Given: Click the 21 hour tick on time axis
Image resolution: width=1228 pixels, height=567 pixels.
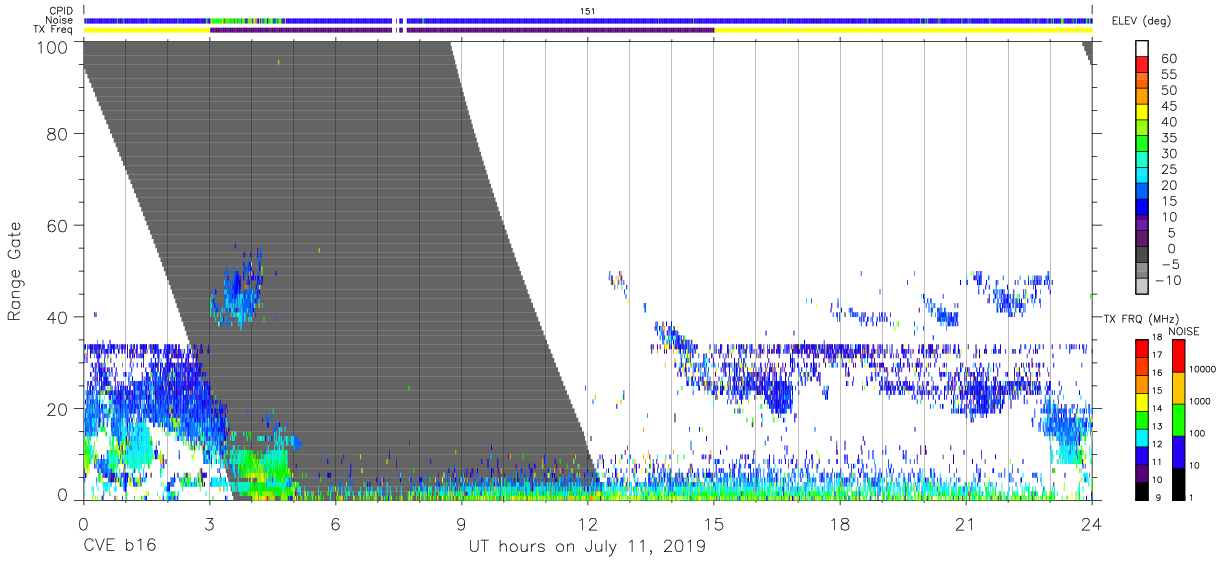Looking at the screenshot, I should pos(966,524).
